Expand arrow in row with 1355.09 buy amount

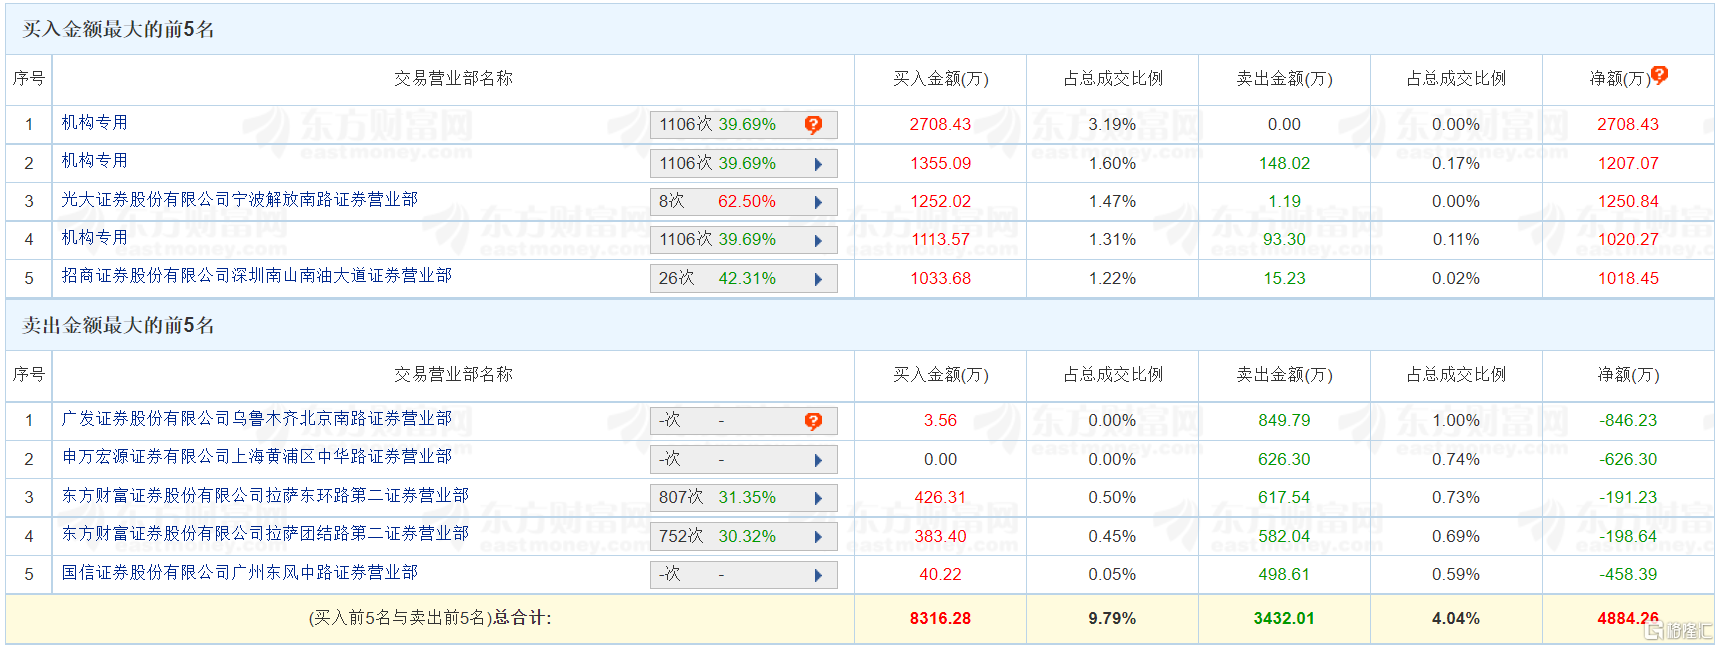point(818,164)
